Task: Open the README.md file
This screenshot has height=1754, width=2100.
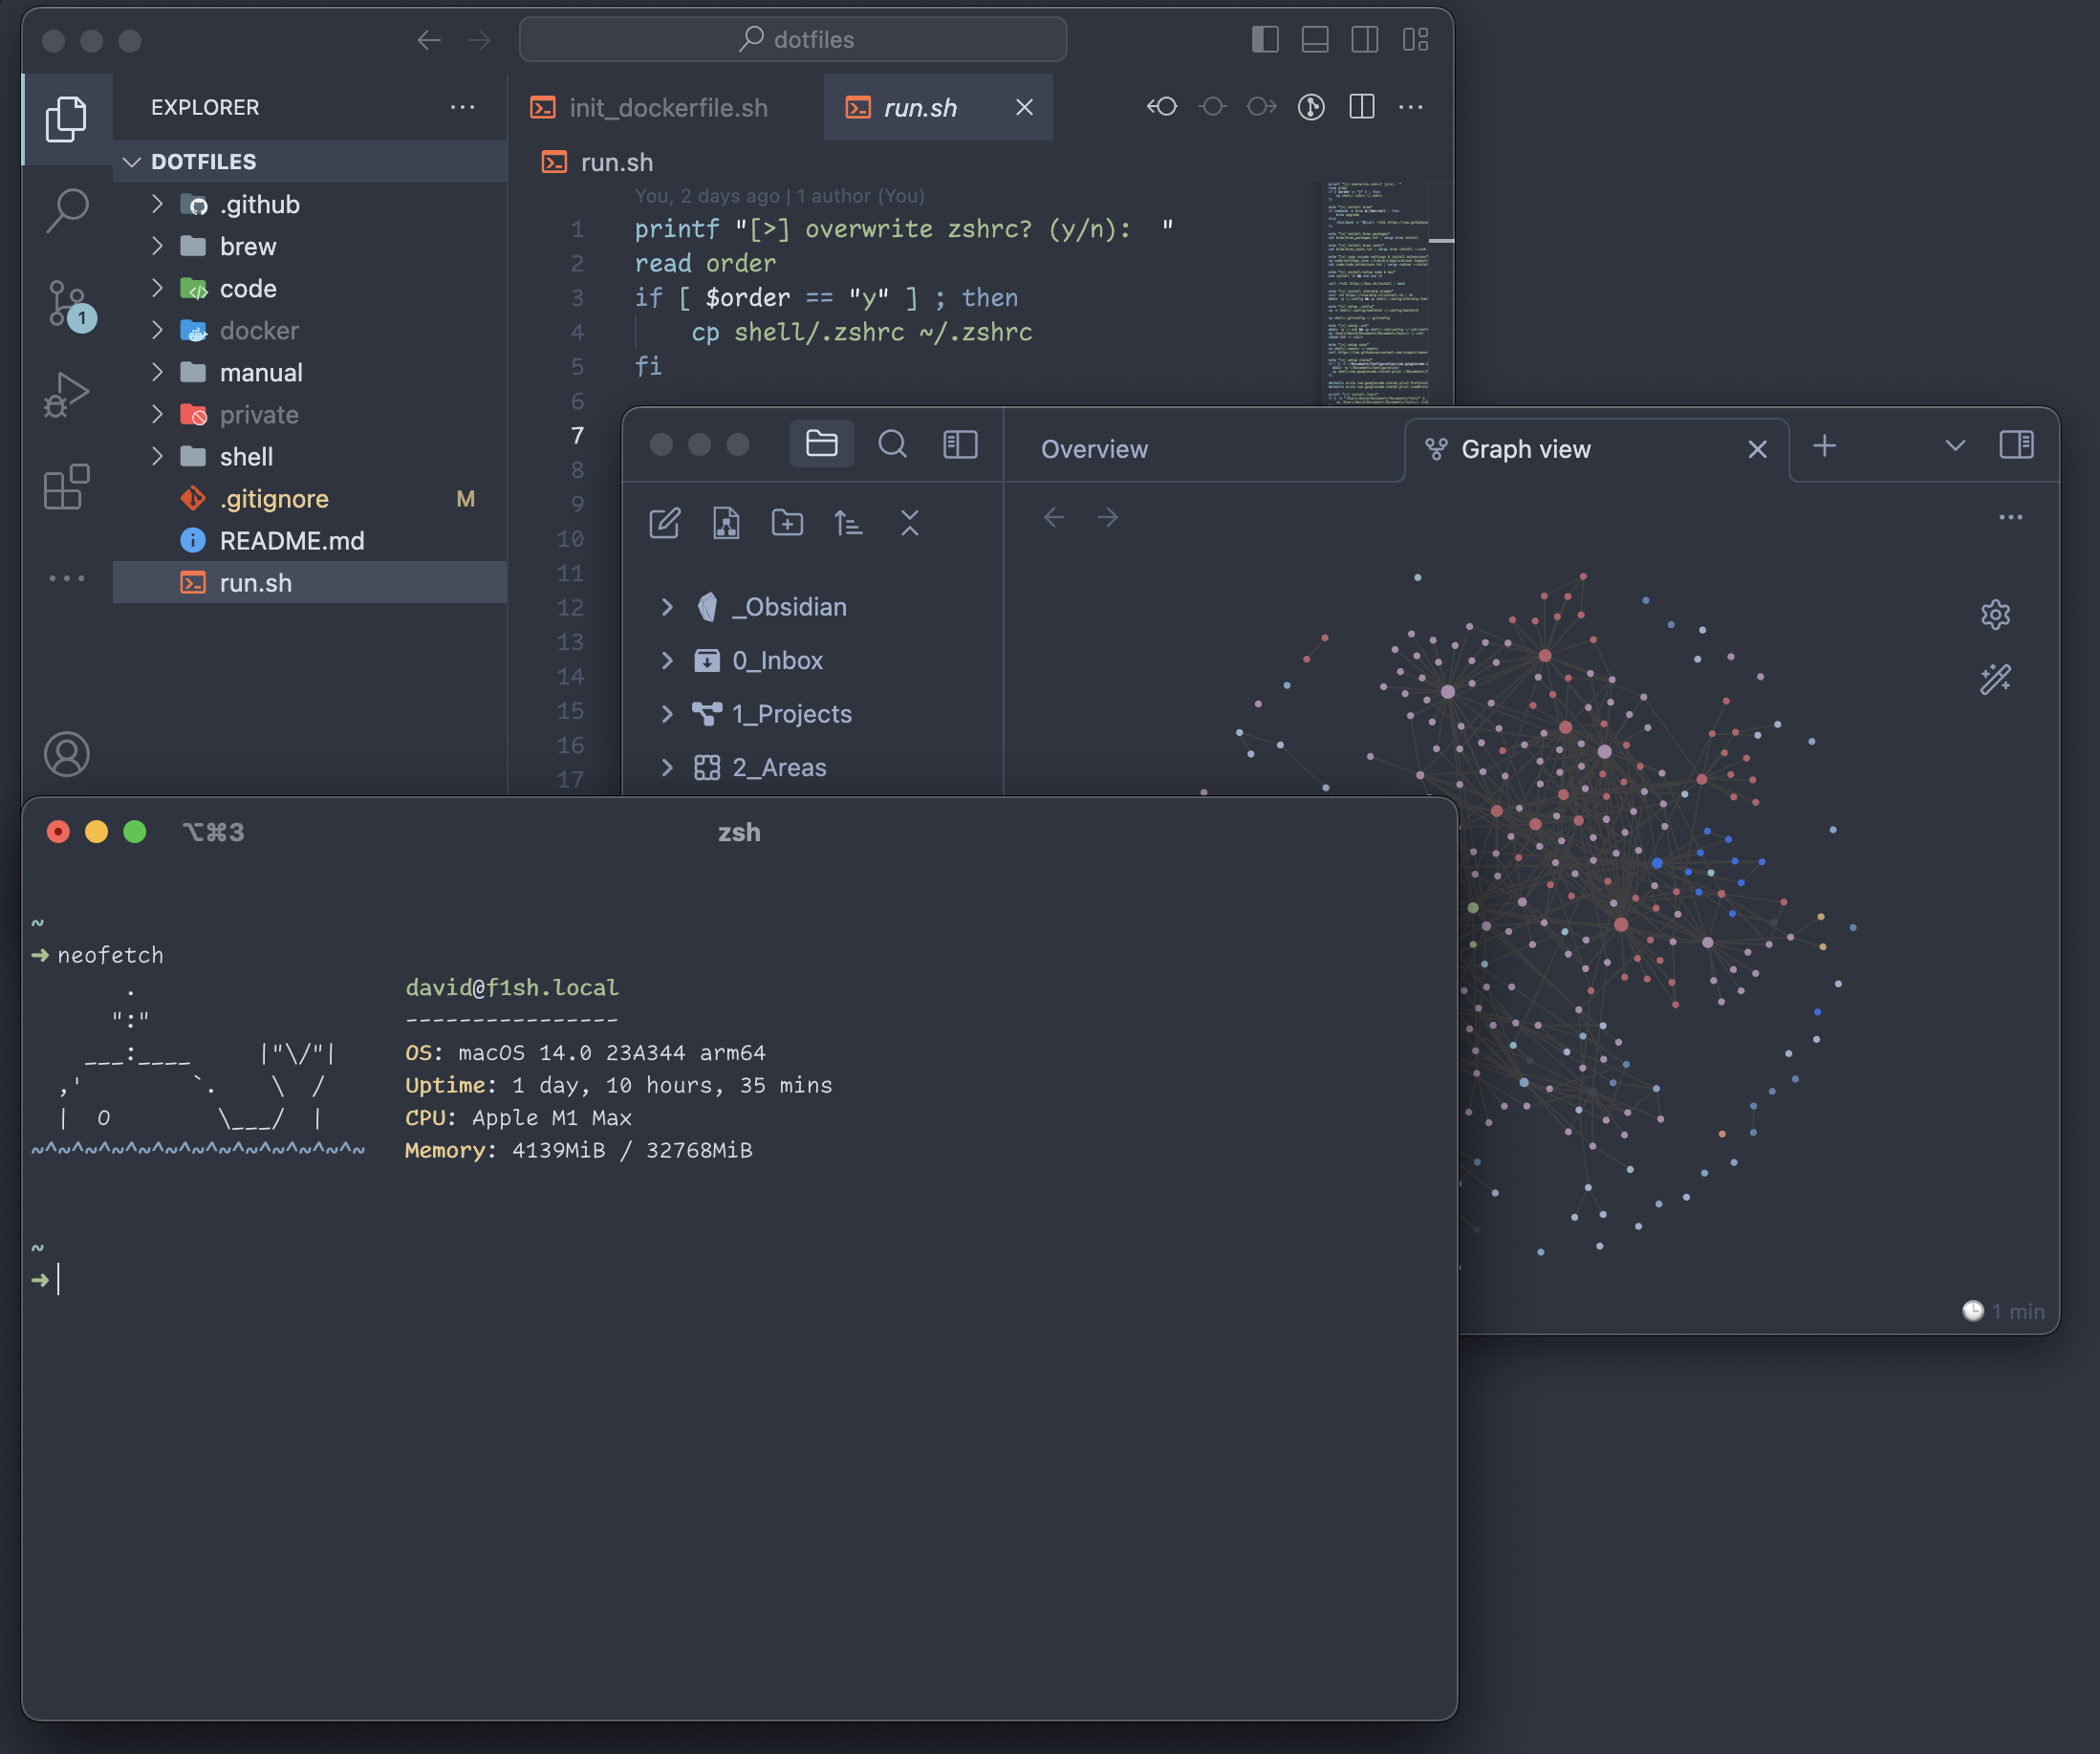Action: click(x=291, y=541)
